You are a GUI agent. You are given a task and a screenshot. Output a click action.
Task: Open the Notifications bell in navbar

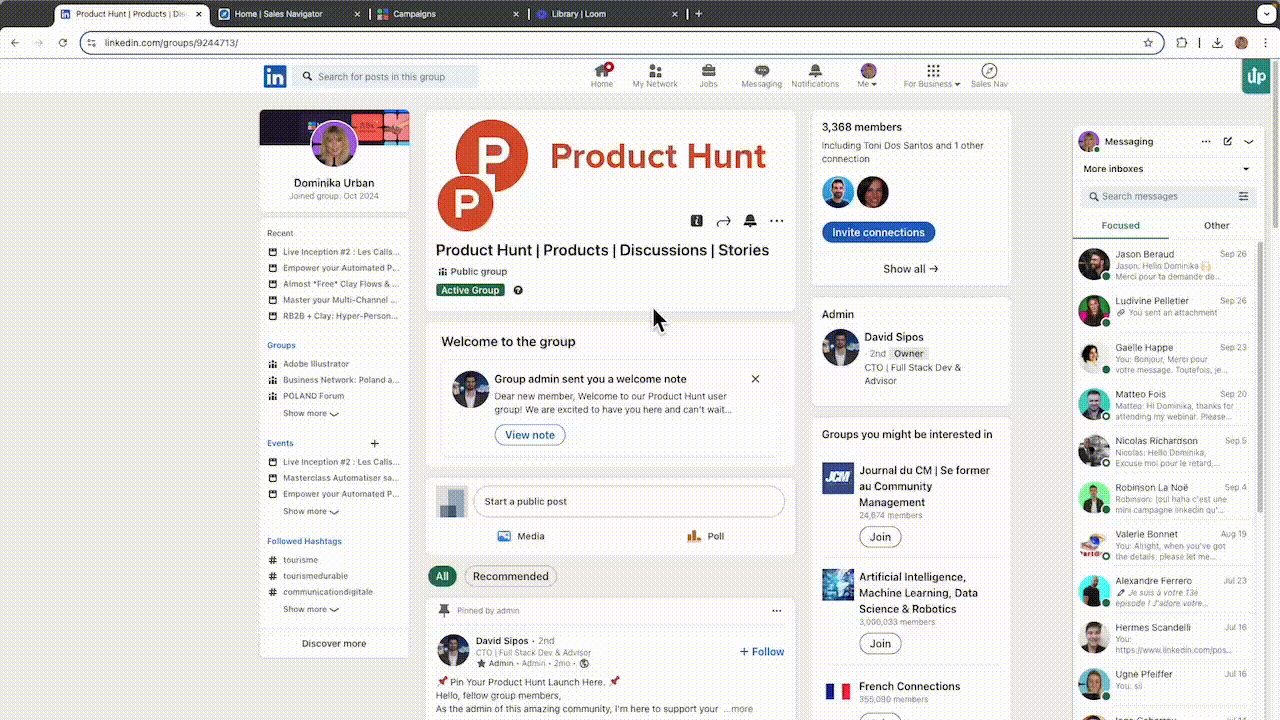click(815, 72)
